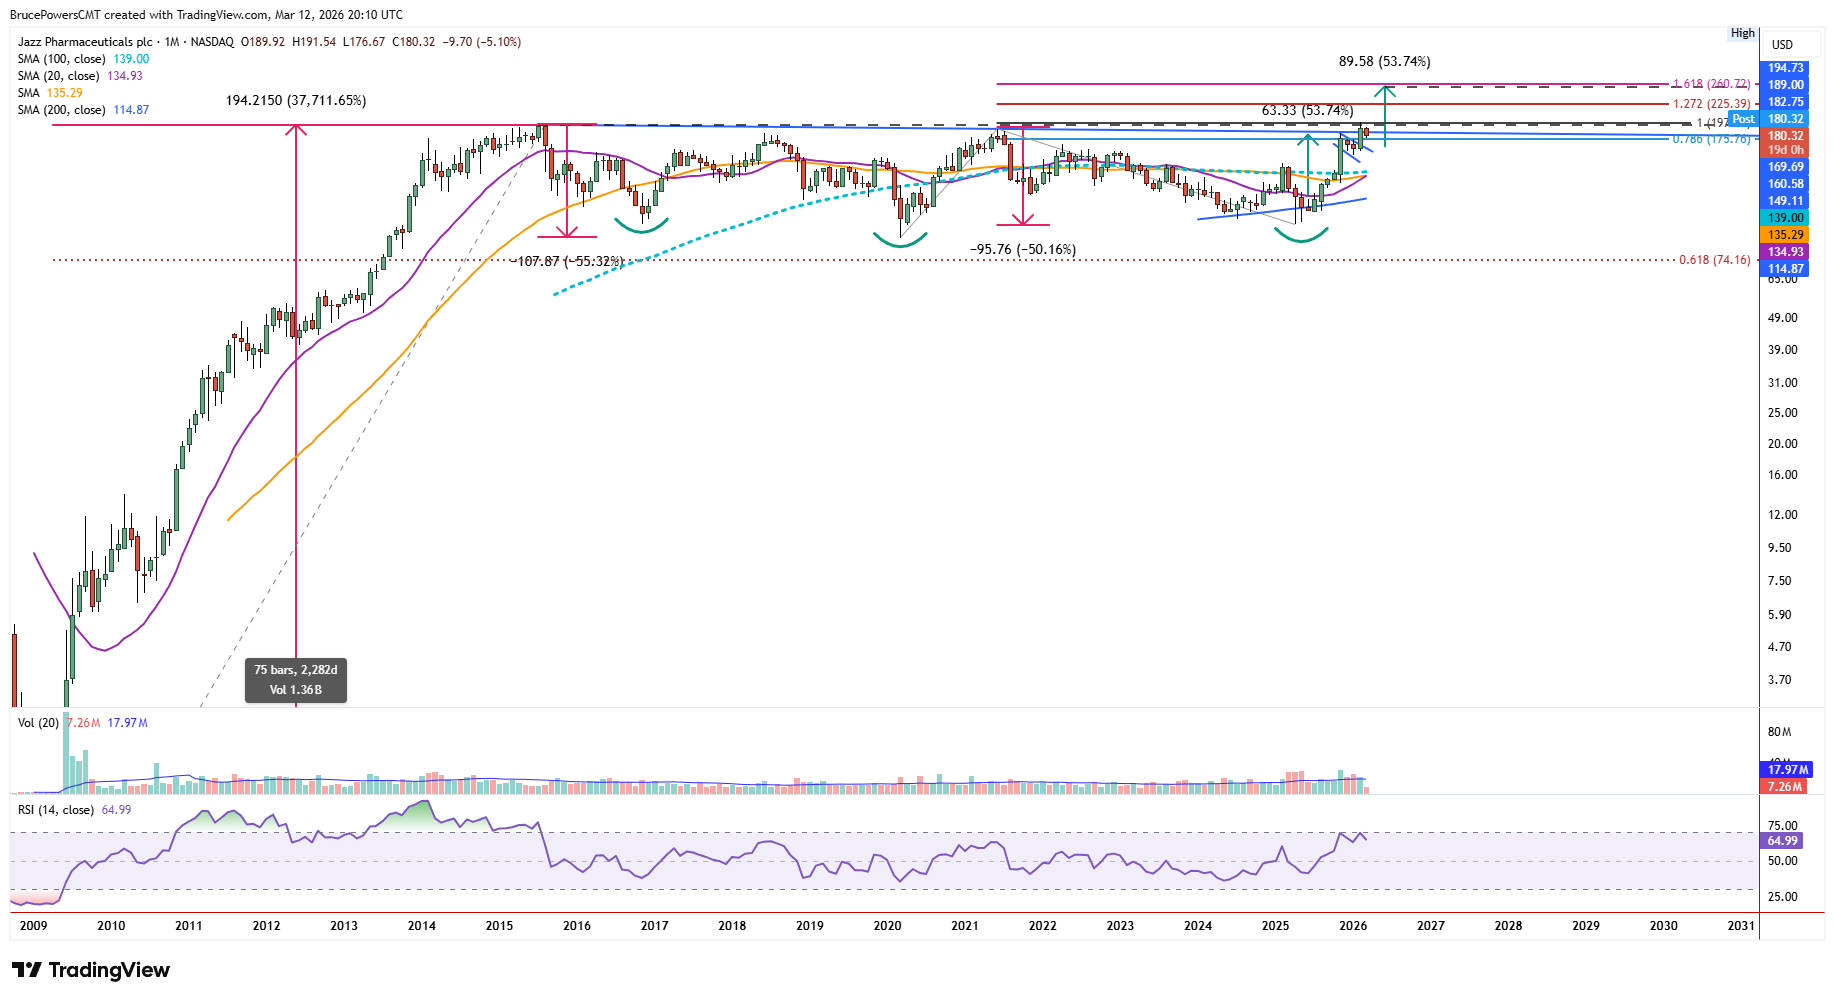Screen dimensions: 1835x1000
Task: Click the SMA (20, close) legend entry
Action: [80, 76]
